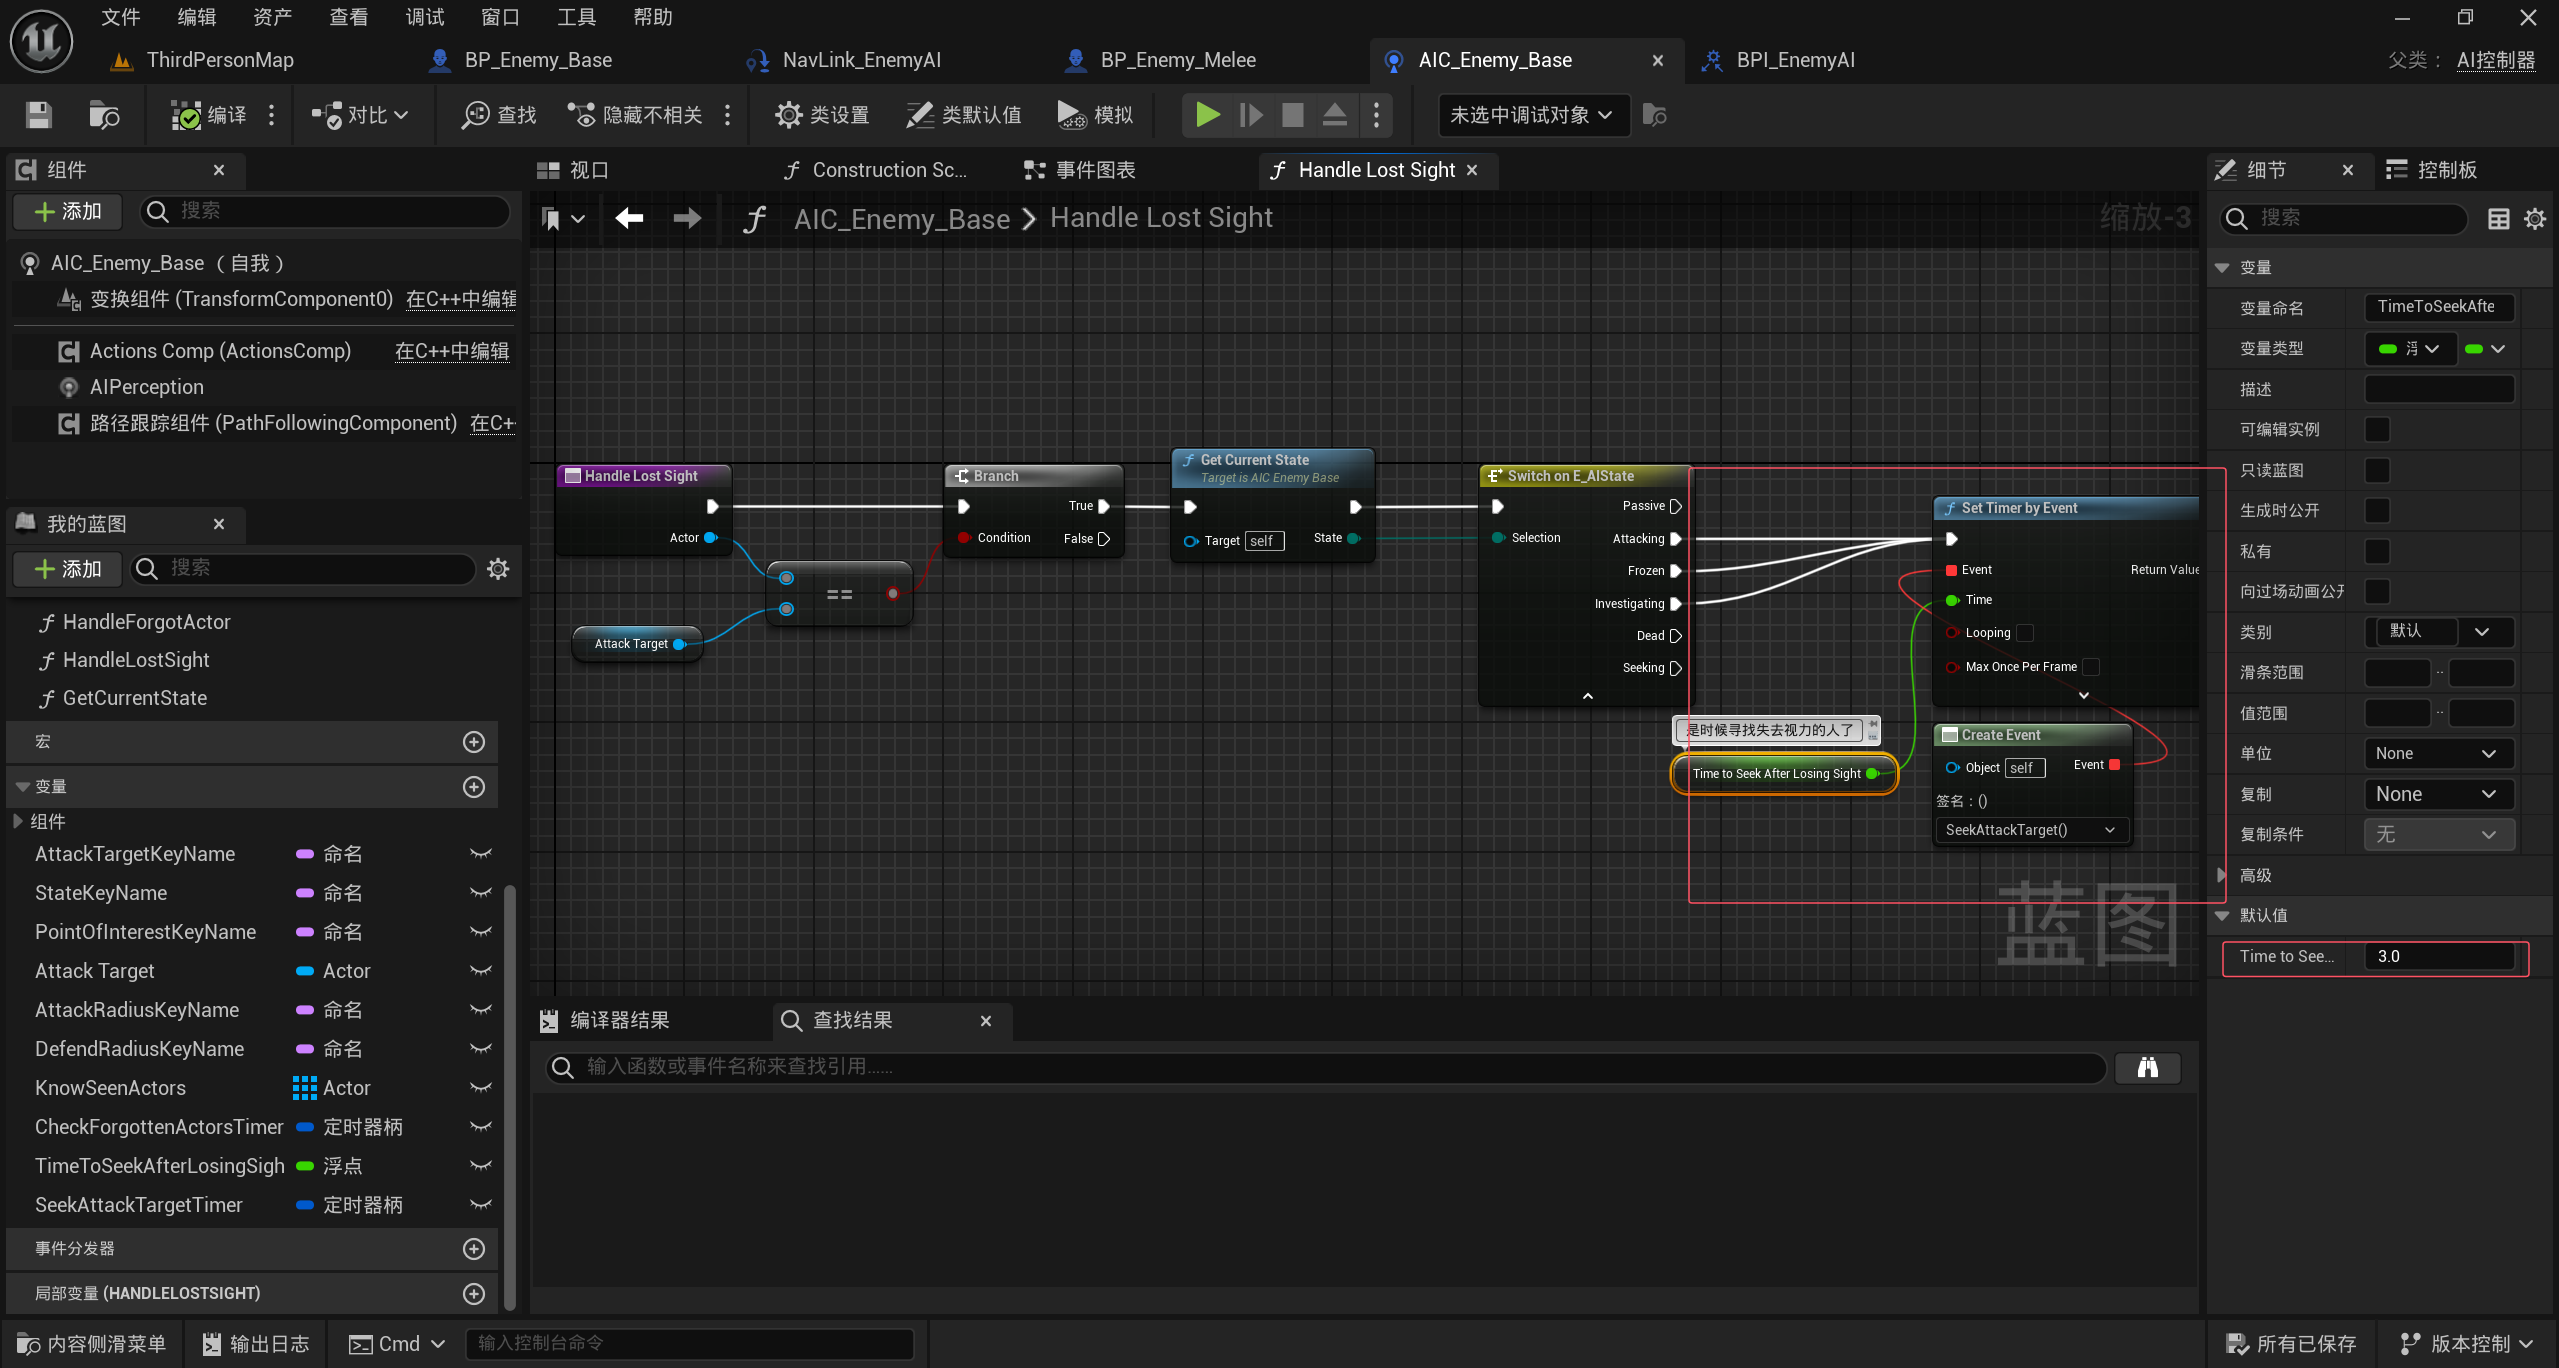The image size is (2559, 1368).
Task: Open My Blueprint panel settings gear
Action: click(497, 569)
